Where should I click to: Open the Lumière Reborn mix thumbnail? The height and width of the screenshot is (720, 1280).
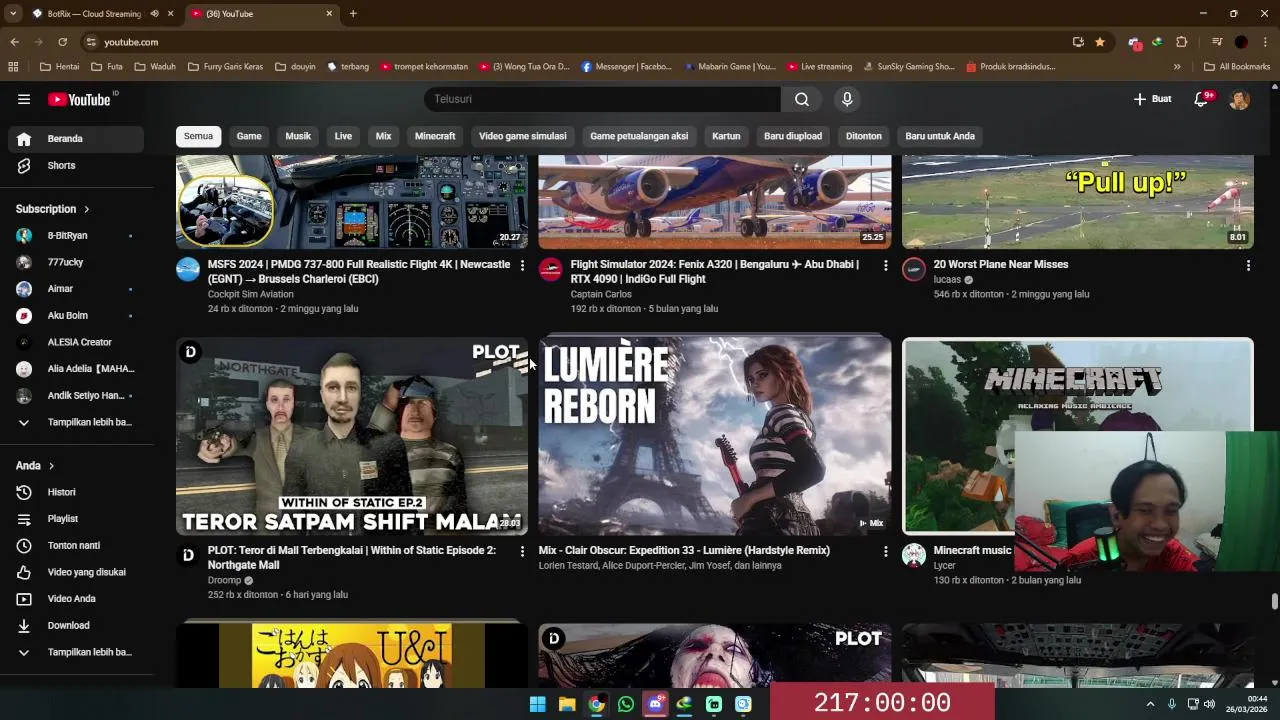tap(715, 436)
